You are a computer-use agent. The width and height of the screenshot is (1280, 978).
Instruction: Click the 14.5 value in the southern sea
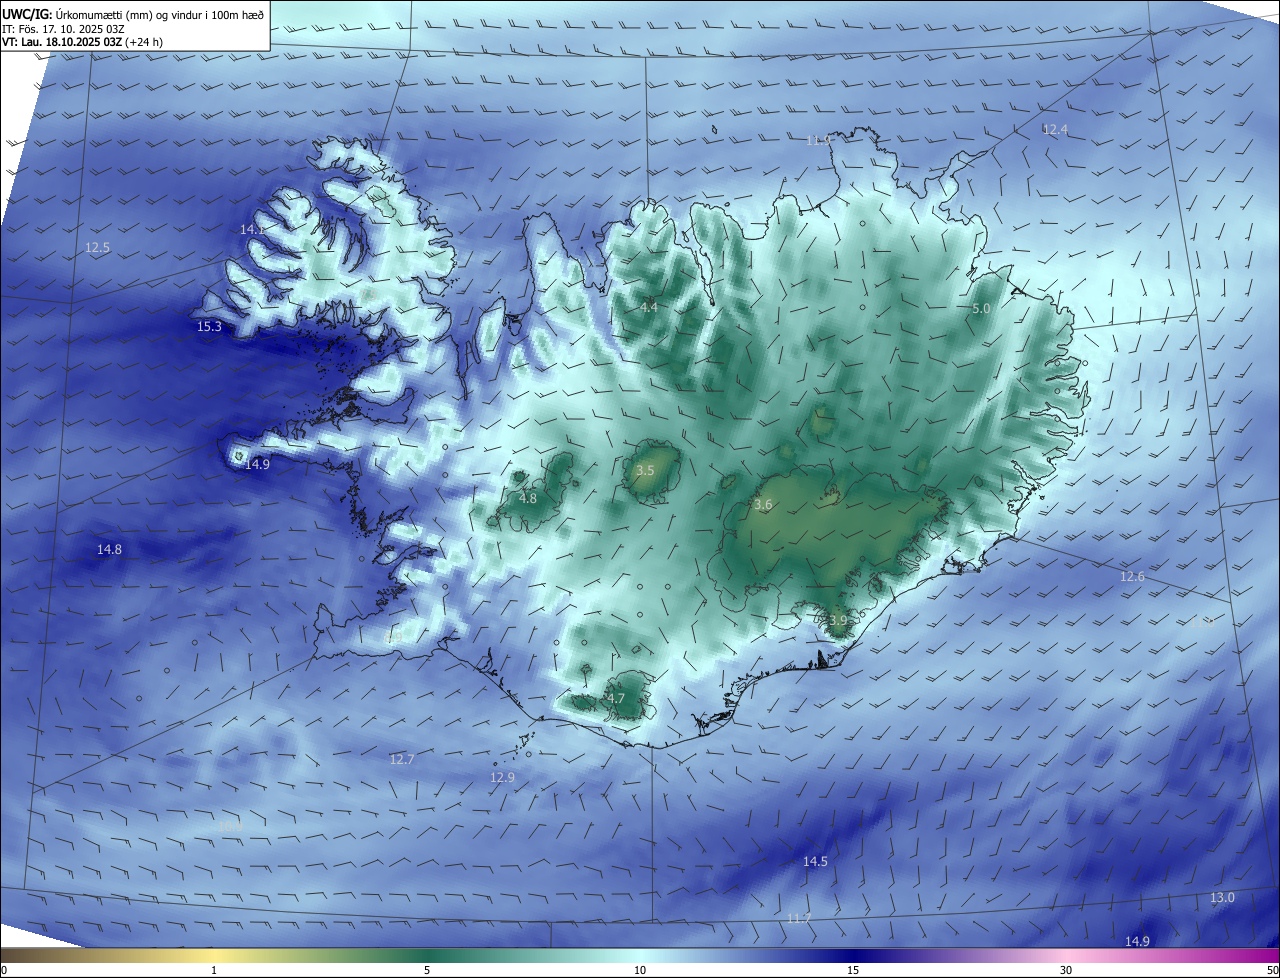815,861
